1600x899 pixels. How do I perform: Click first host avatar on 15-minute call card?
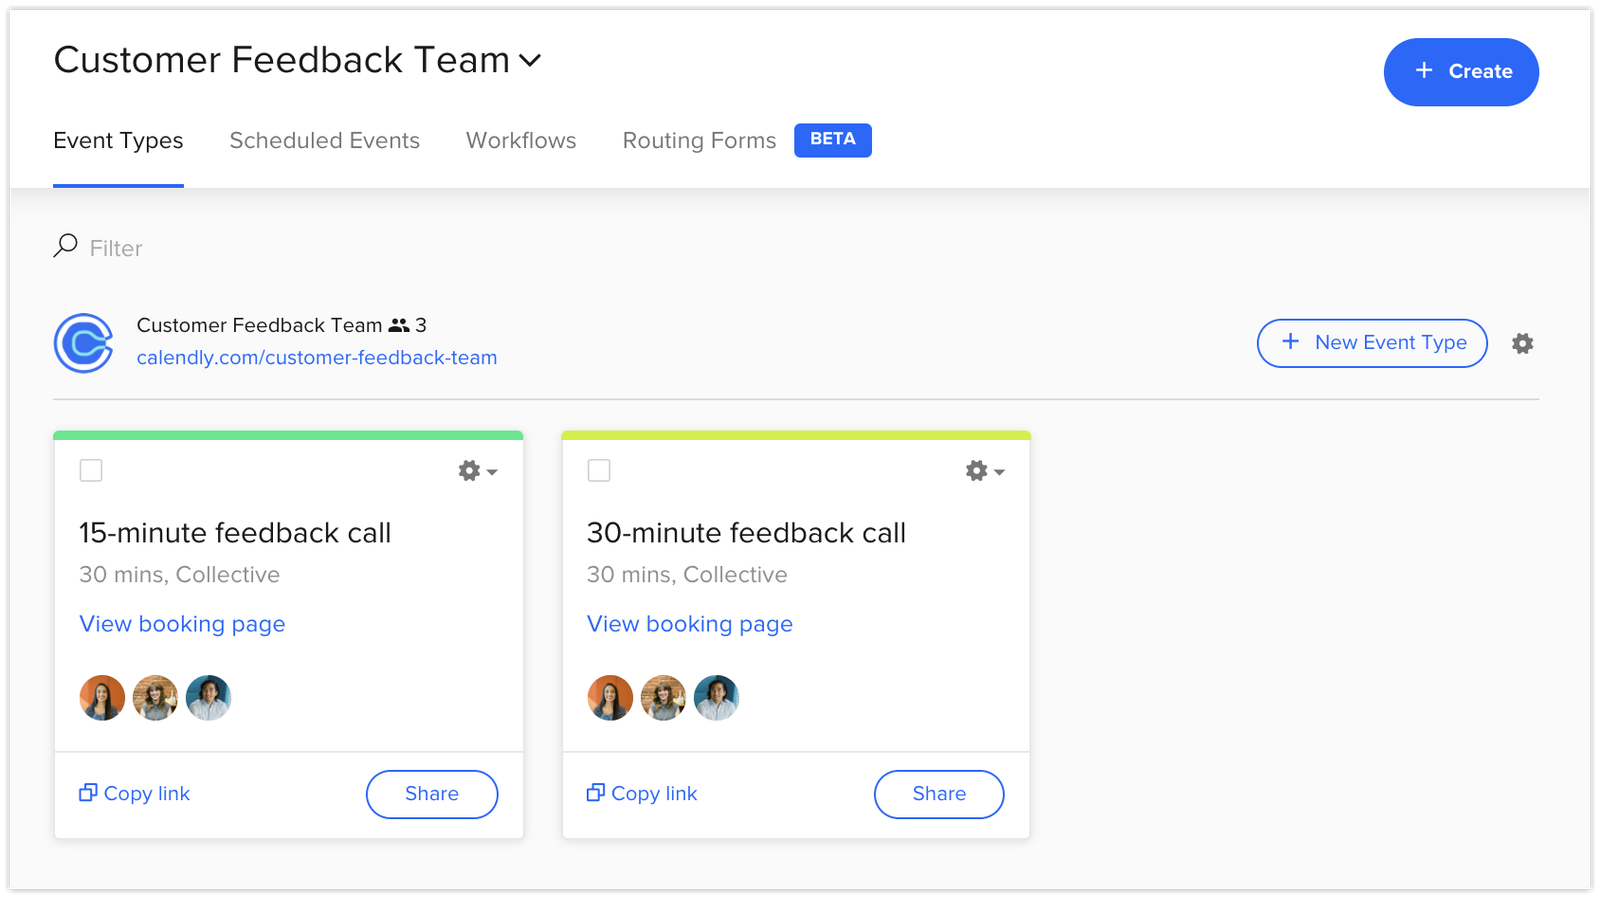102,698
